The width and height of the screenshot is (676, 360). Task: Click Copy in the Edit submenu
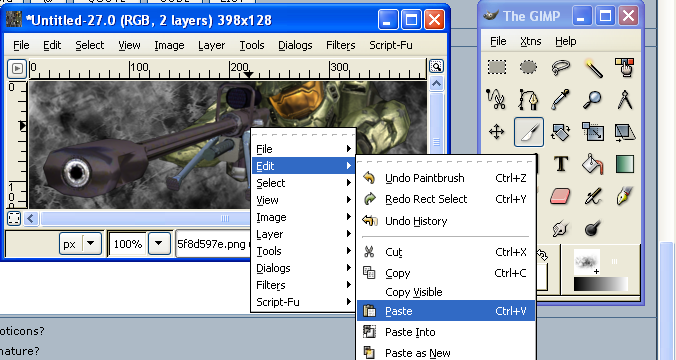pos(446,273)
